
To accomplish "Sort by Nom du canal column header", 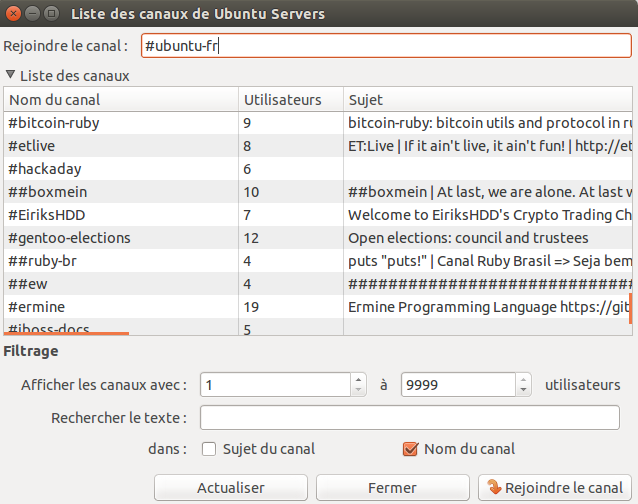I will click(x=121, y=100).
